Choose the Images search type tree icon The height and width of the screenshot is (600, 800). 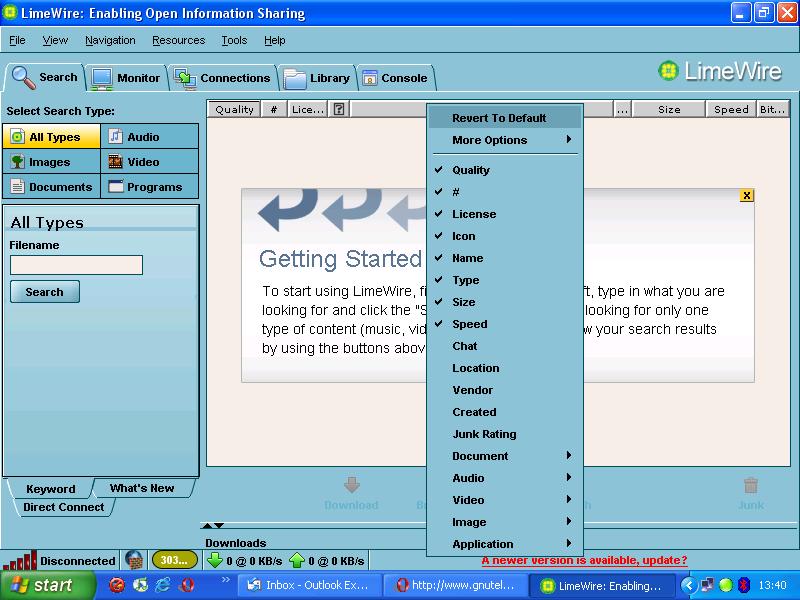tap(17, 162)
